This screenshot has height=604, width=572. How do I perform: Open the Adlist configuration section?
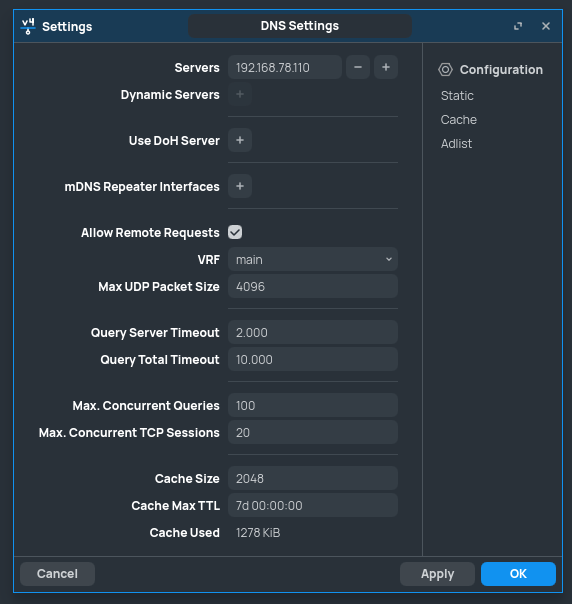456,144
